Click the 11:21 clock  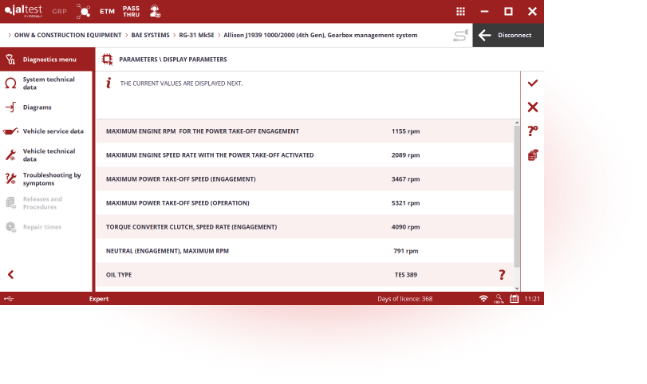pyautogui.click(x=532, y=299)
